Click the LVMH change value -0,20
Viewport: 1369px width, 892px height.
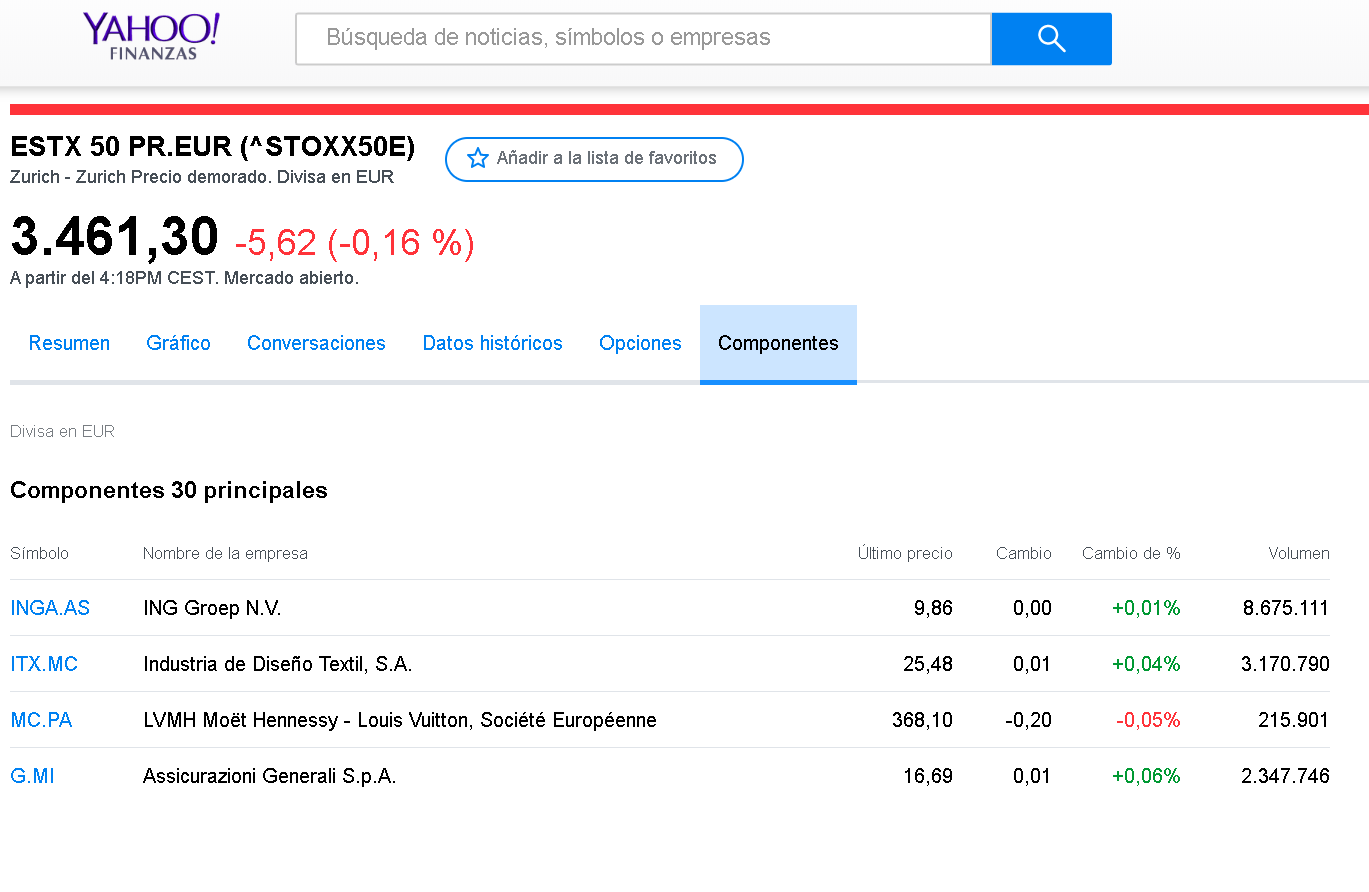pos(1029,720)
